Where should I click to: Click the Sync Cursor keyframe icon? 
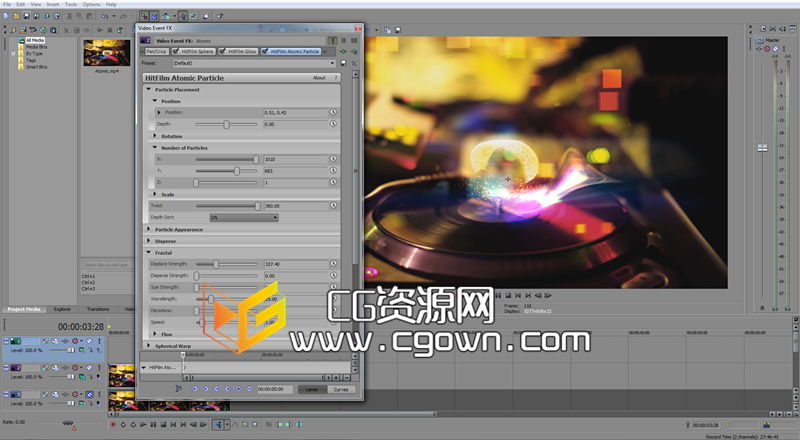(178, 389)
